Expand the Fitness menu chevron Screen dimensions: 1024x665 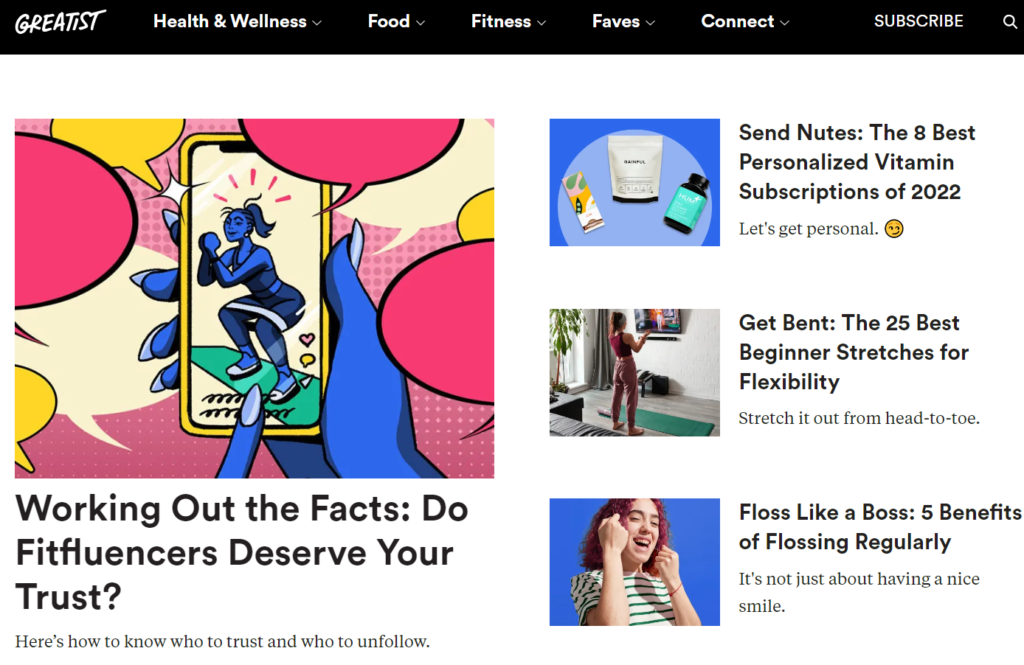[x=541, y=22]
